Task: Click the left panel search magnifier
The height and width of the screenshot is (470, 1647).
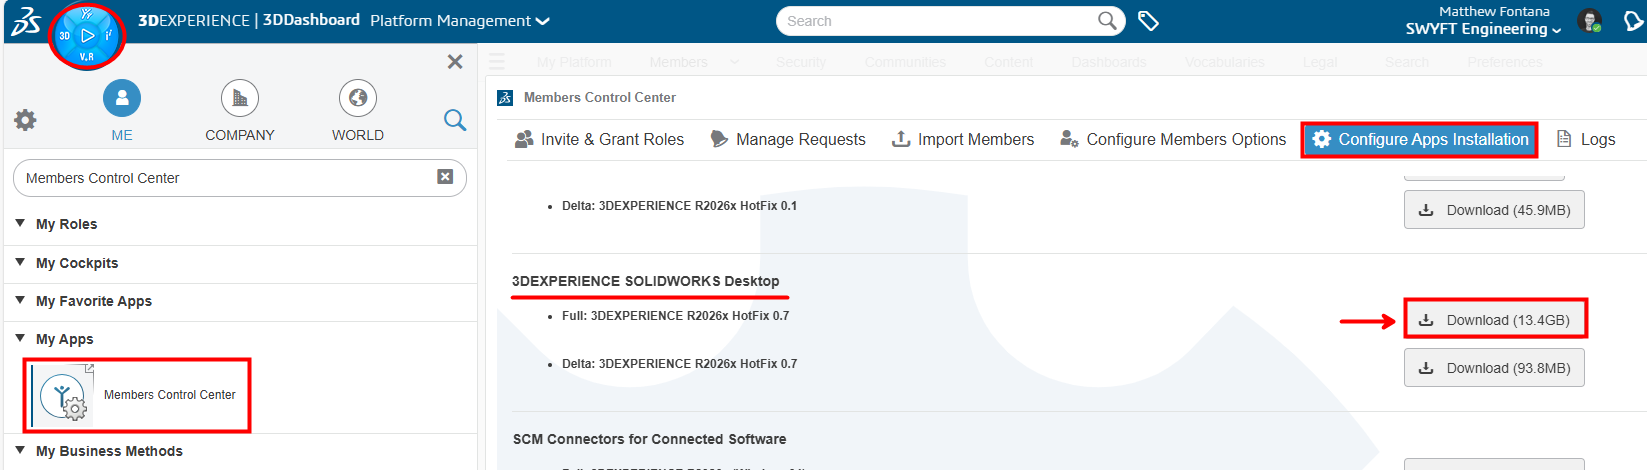Action: click(x=455, y=120)
